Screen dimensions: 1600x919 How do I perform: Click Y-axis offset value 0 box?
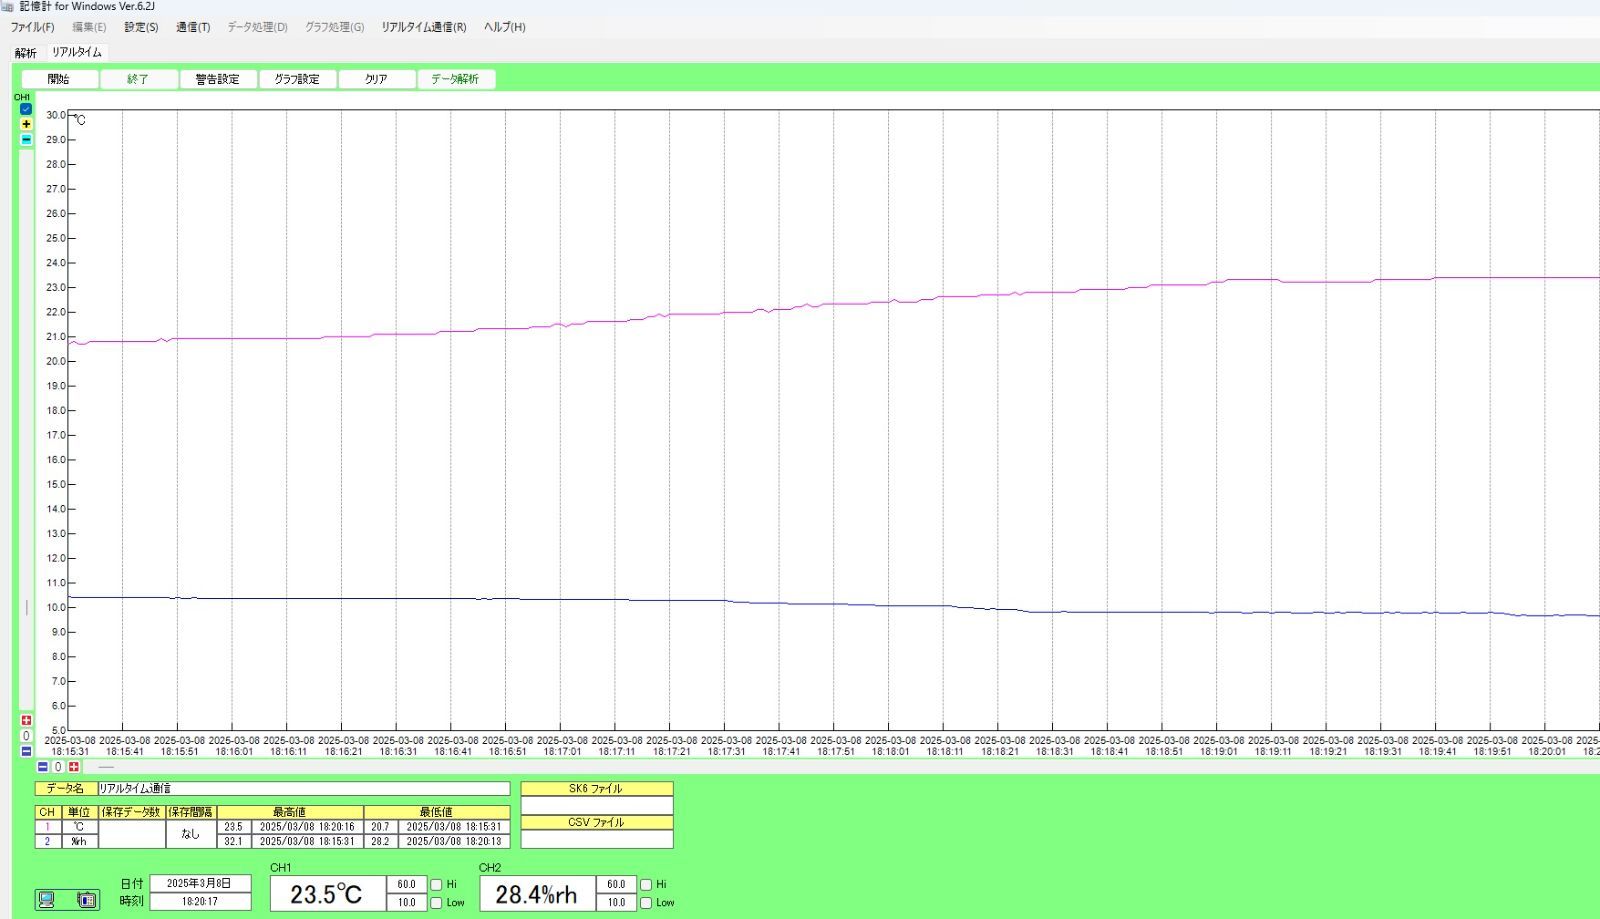coord(26,736)
